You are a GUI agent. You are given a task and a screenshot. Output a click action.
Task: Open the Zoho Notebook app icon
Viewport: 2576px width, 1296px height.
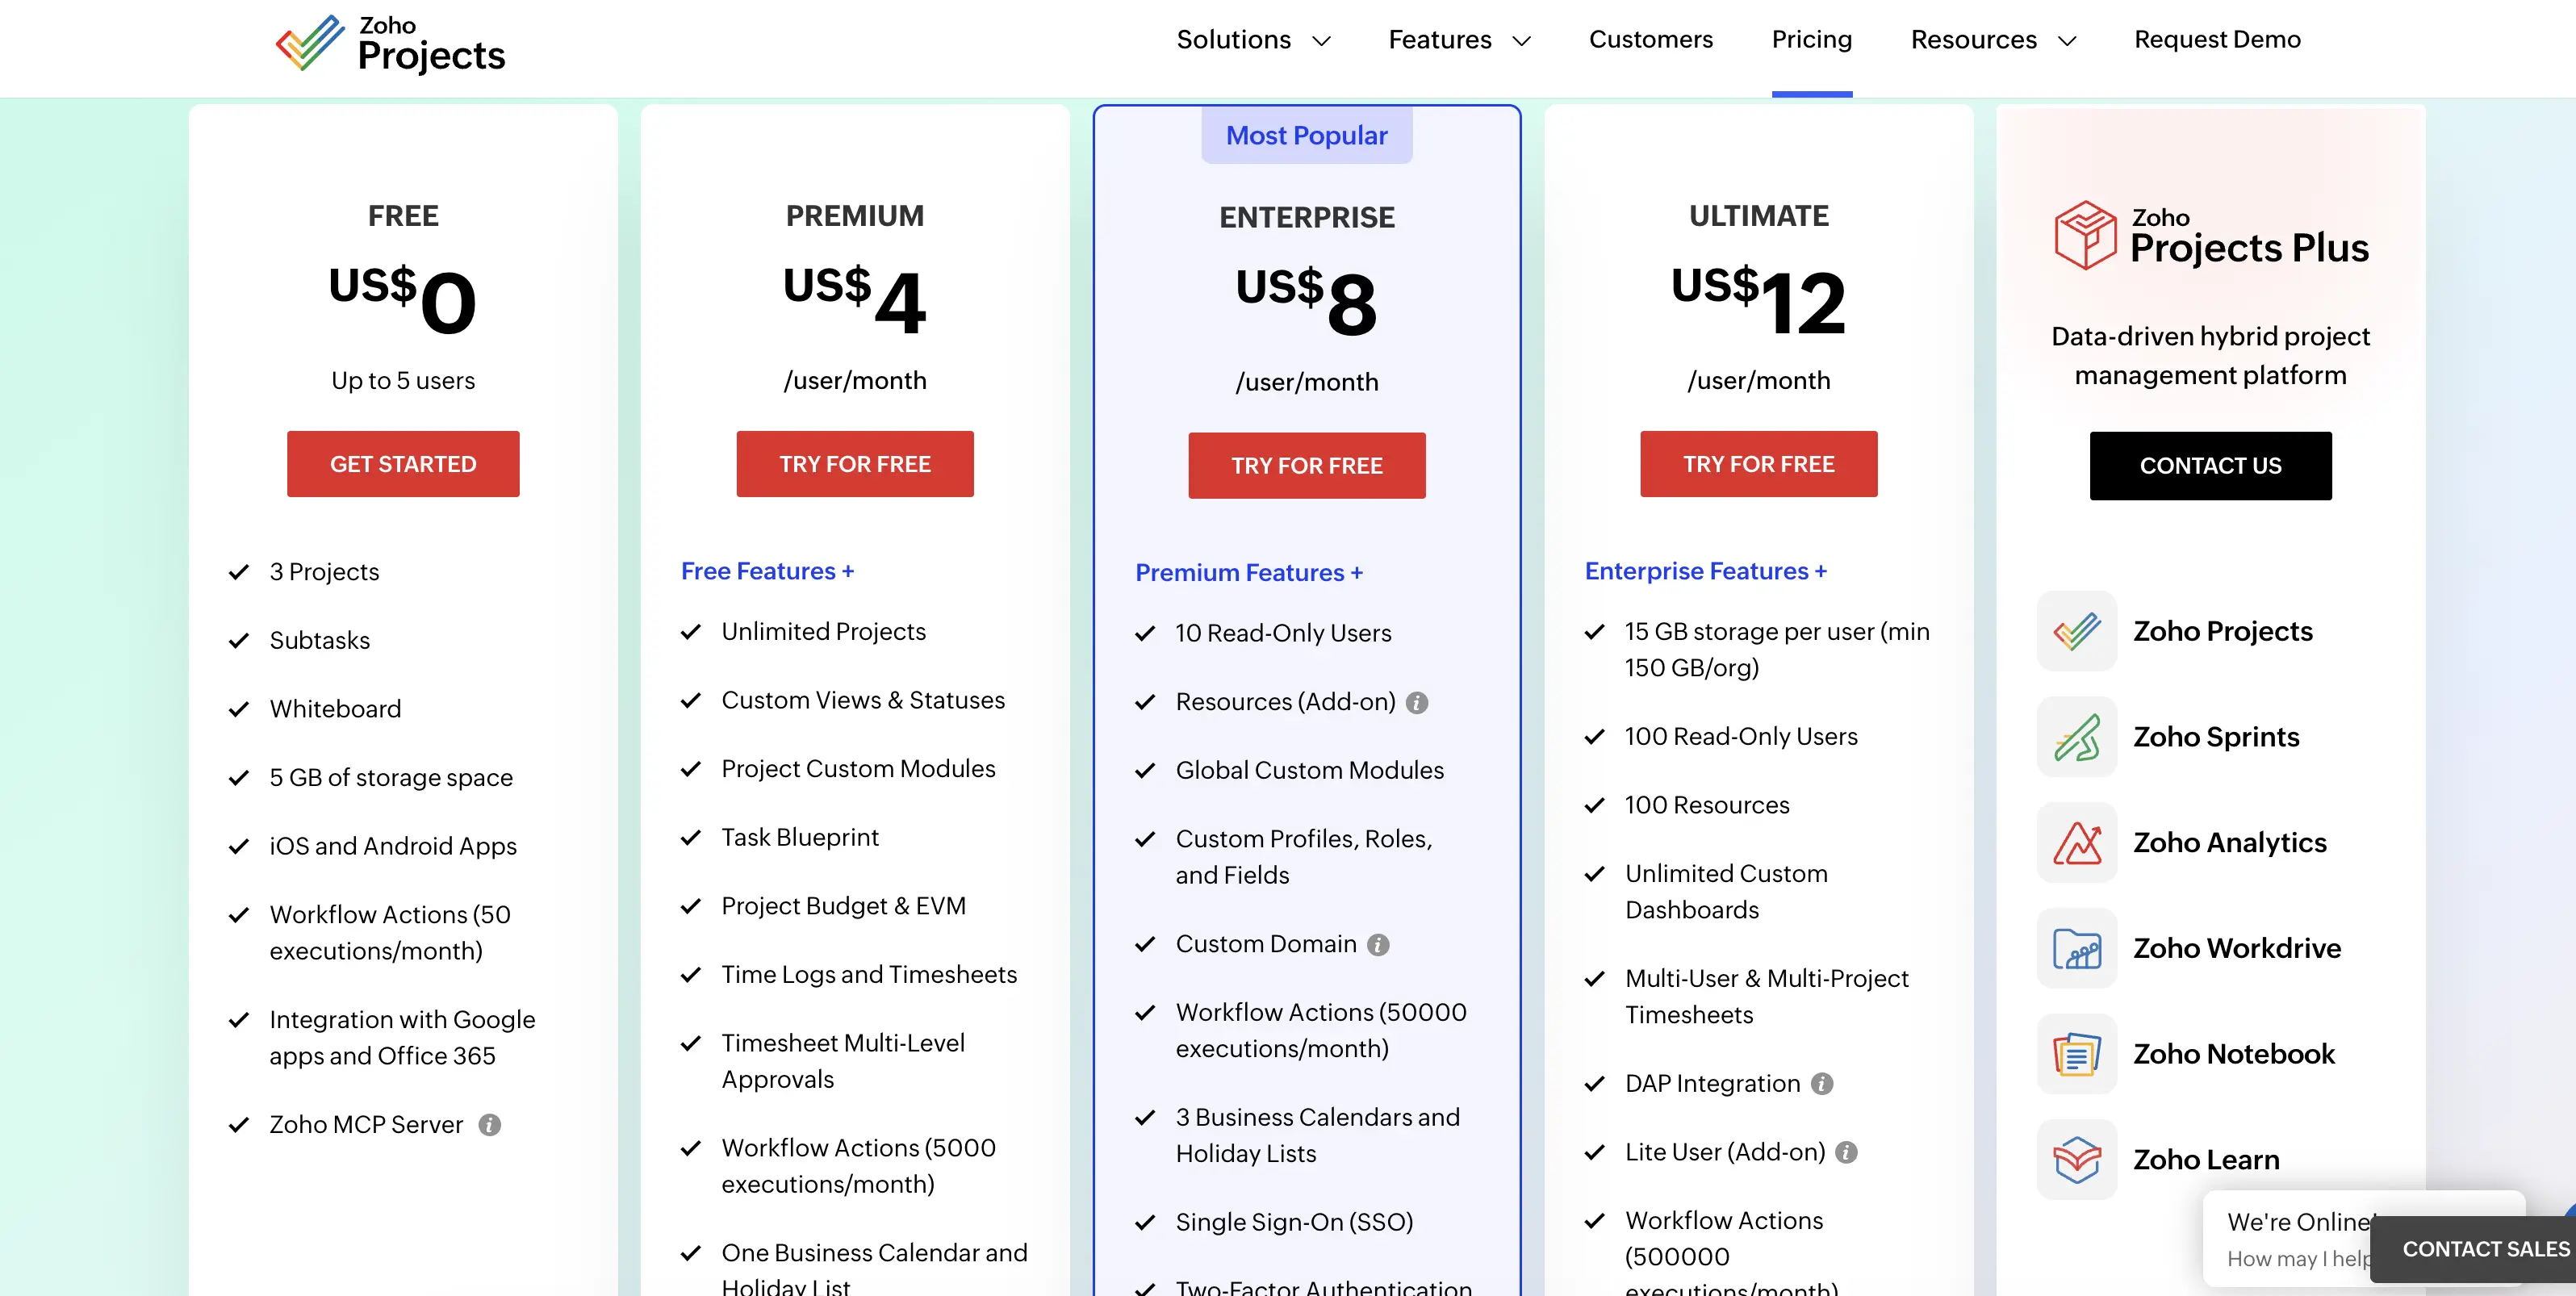coord(2077,1054)
